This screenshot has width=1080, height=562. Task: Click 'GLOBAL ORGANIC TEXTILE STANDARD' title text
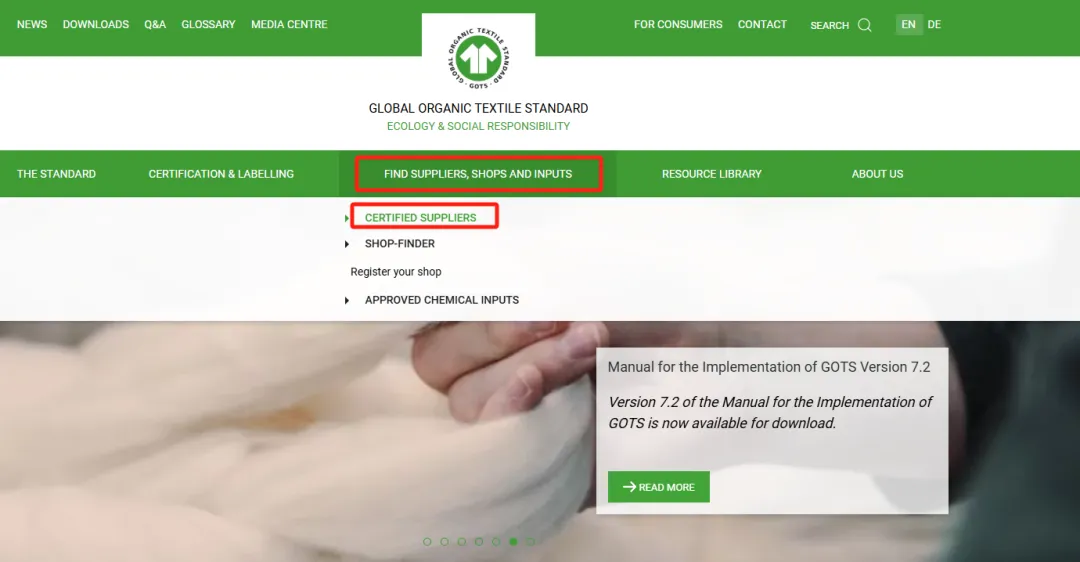pos(478,108)
